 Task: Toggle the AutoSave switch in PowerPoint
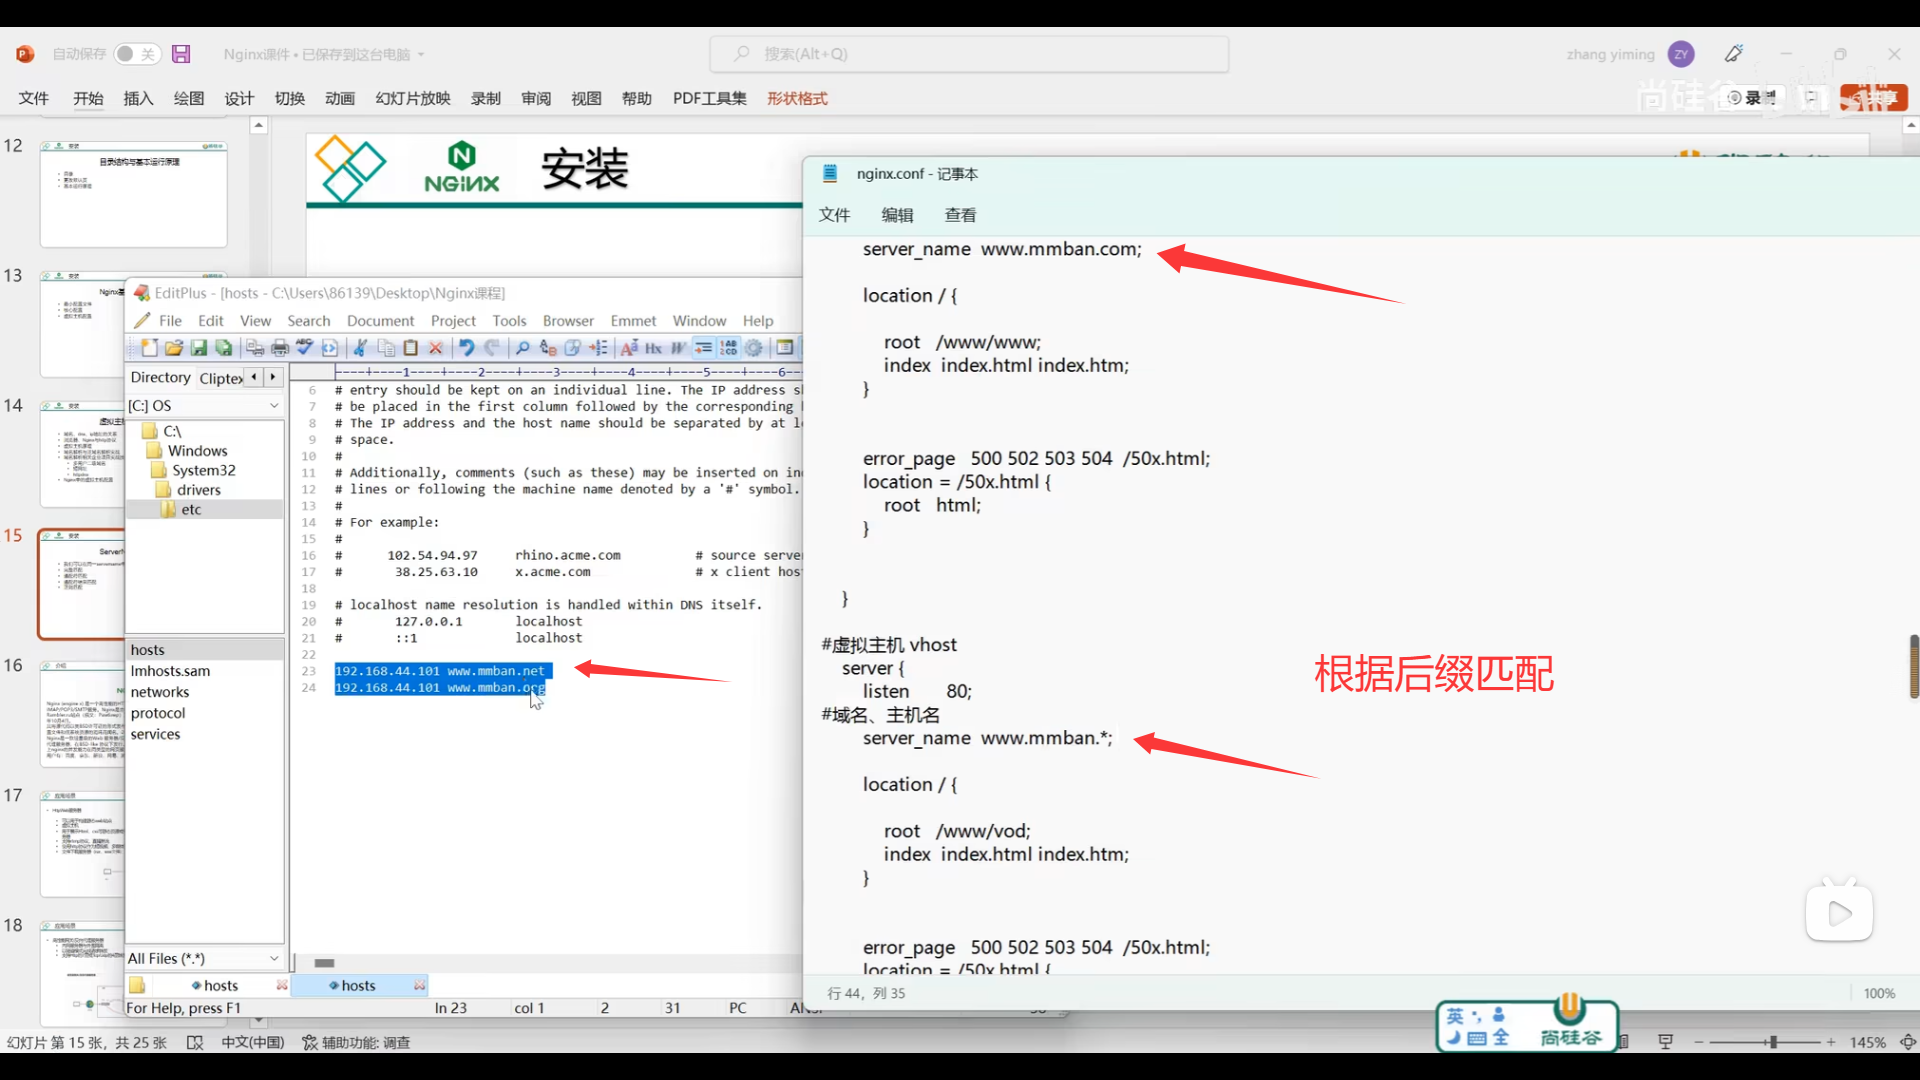[x=136, y=54]
